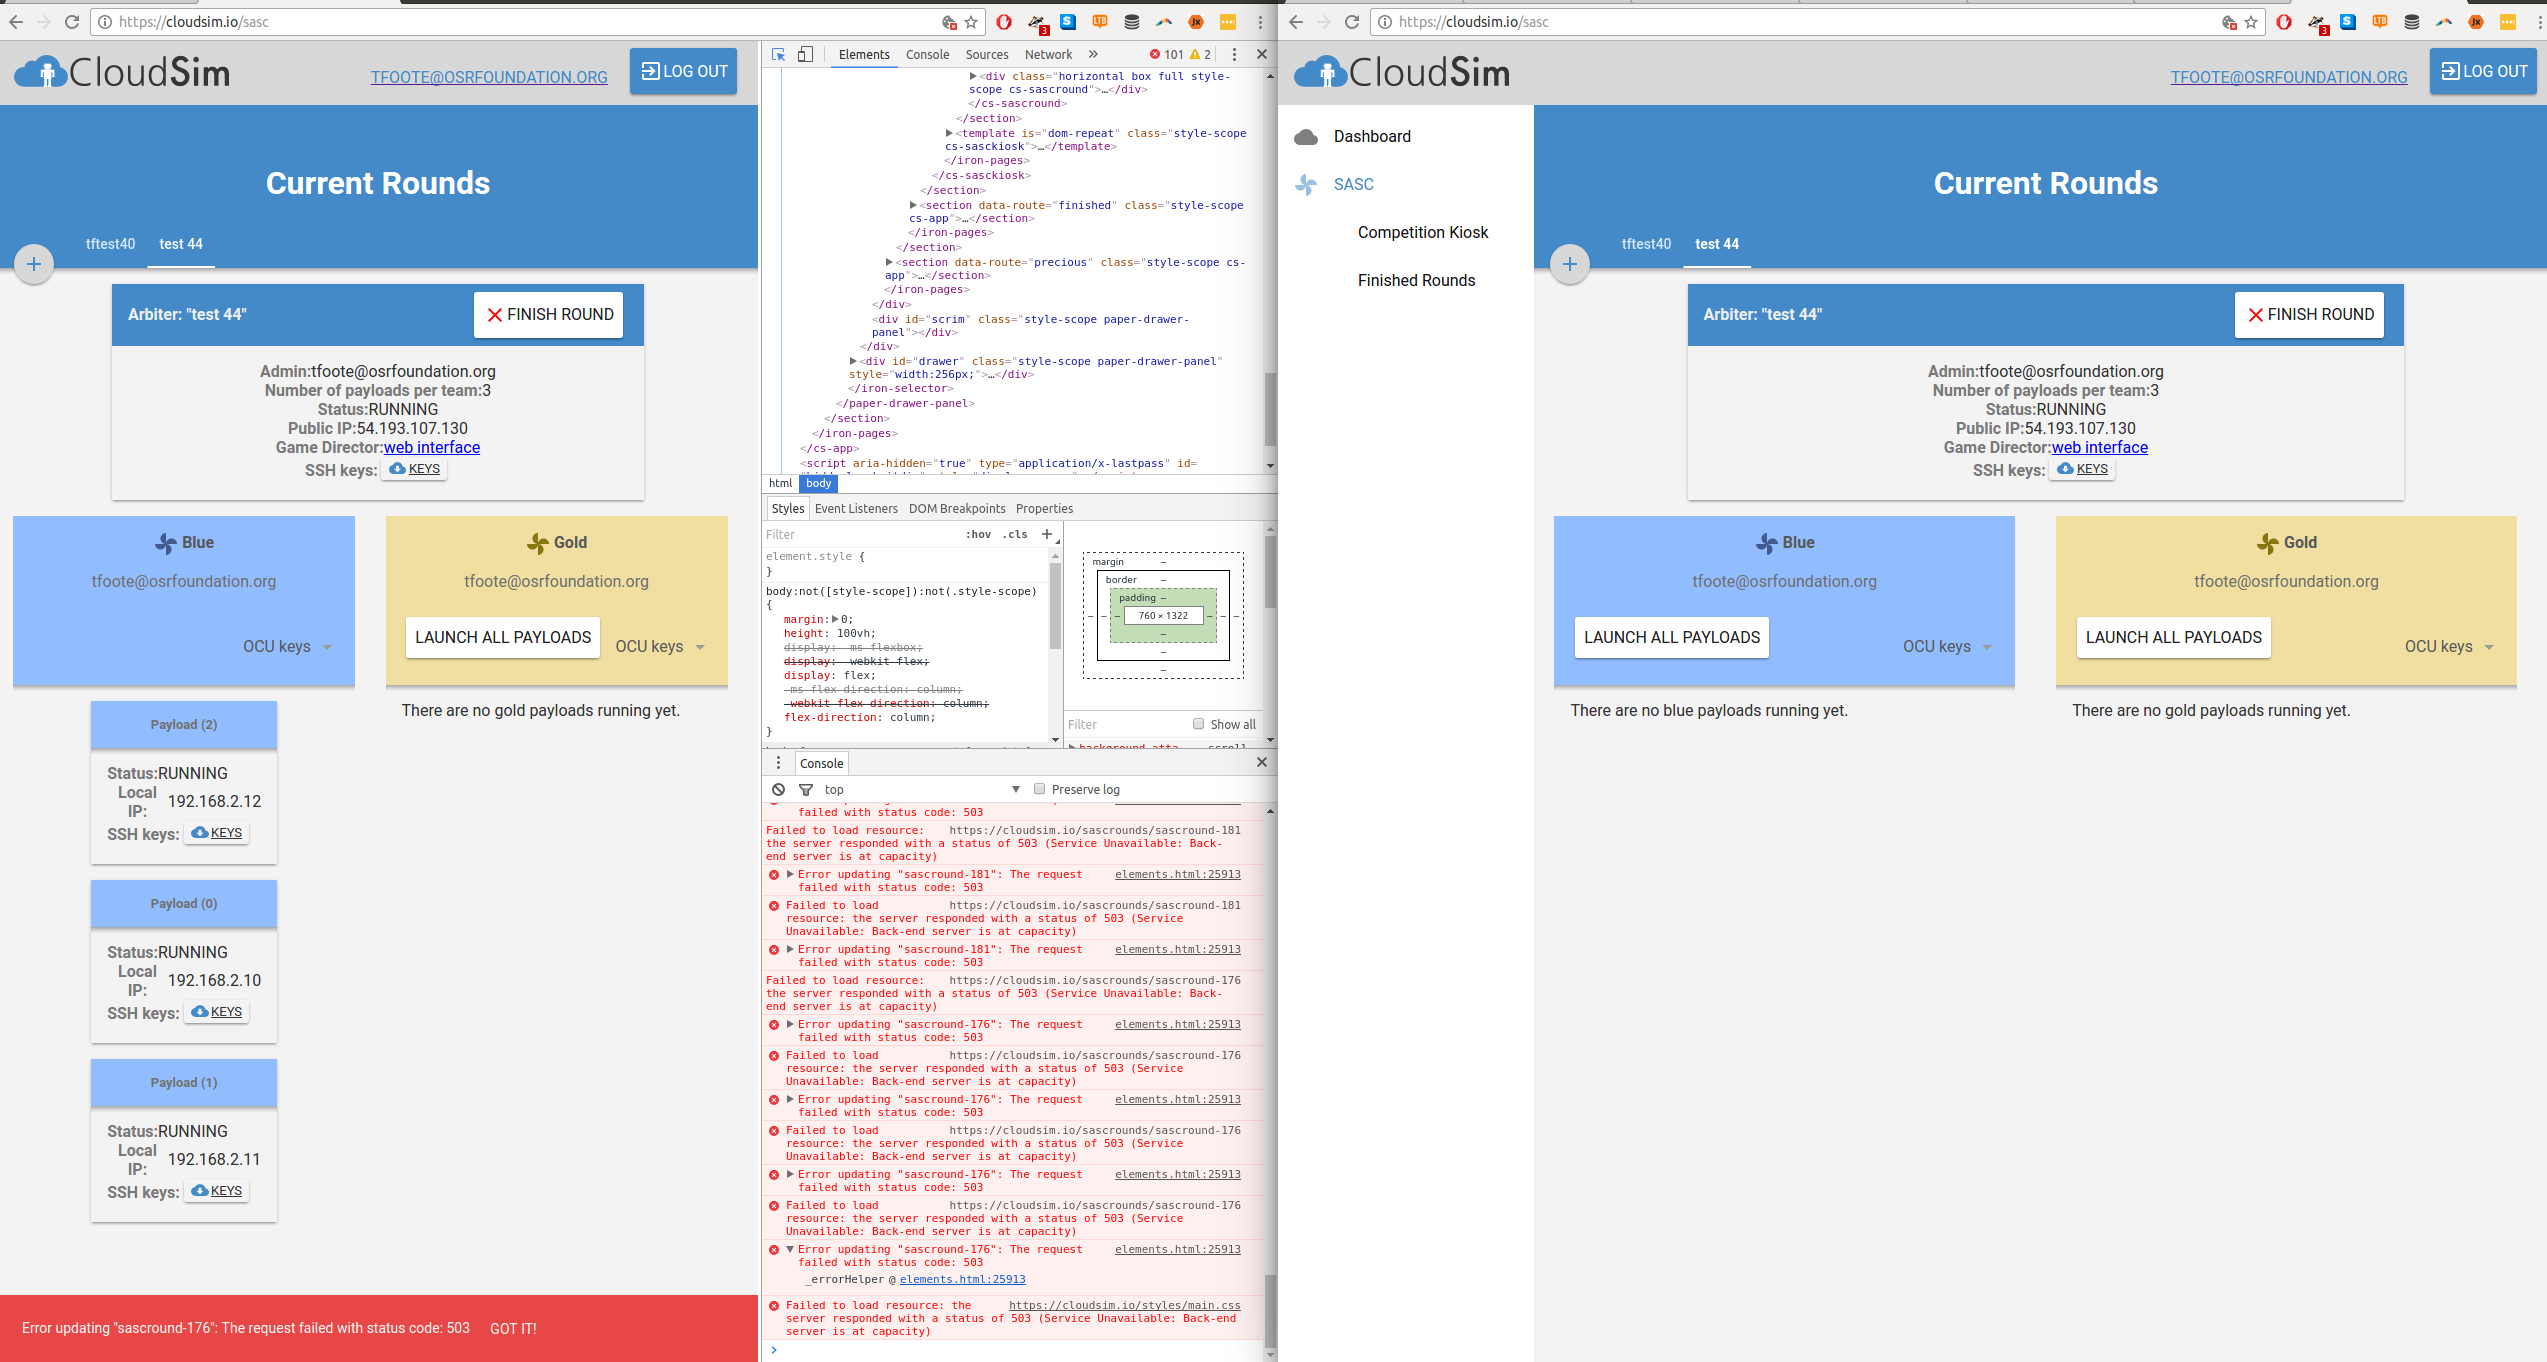The image size is (2547, 1362).
Task: Click LAUNCH ALL PAYLOADS in left Gold card
Action: pos(503,638)
